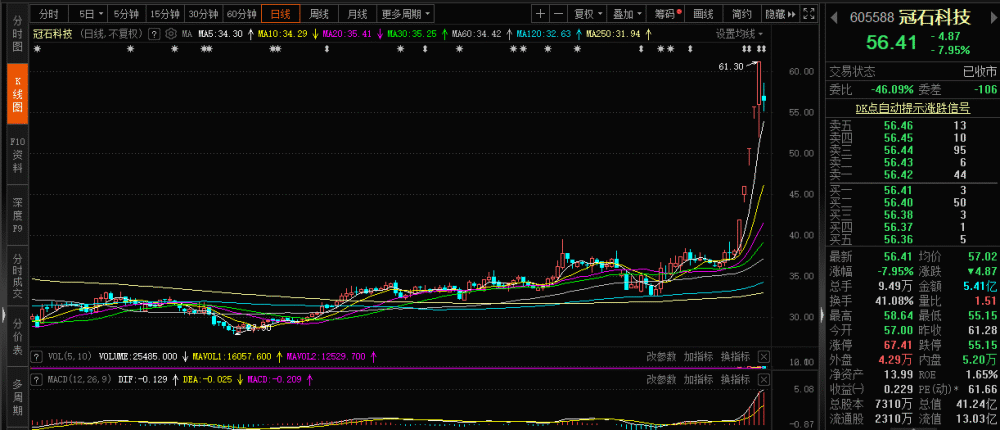Viewport: 1000px width, 430px height.
Task: Zoom out chart with minus button
Action: 558,13
